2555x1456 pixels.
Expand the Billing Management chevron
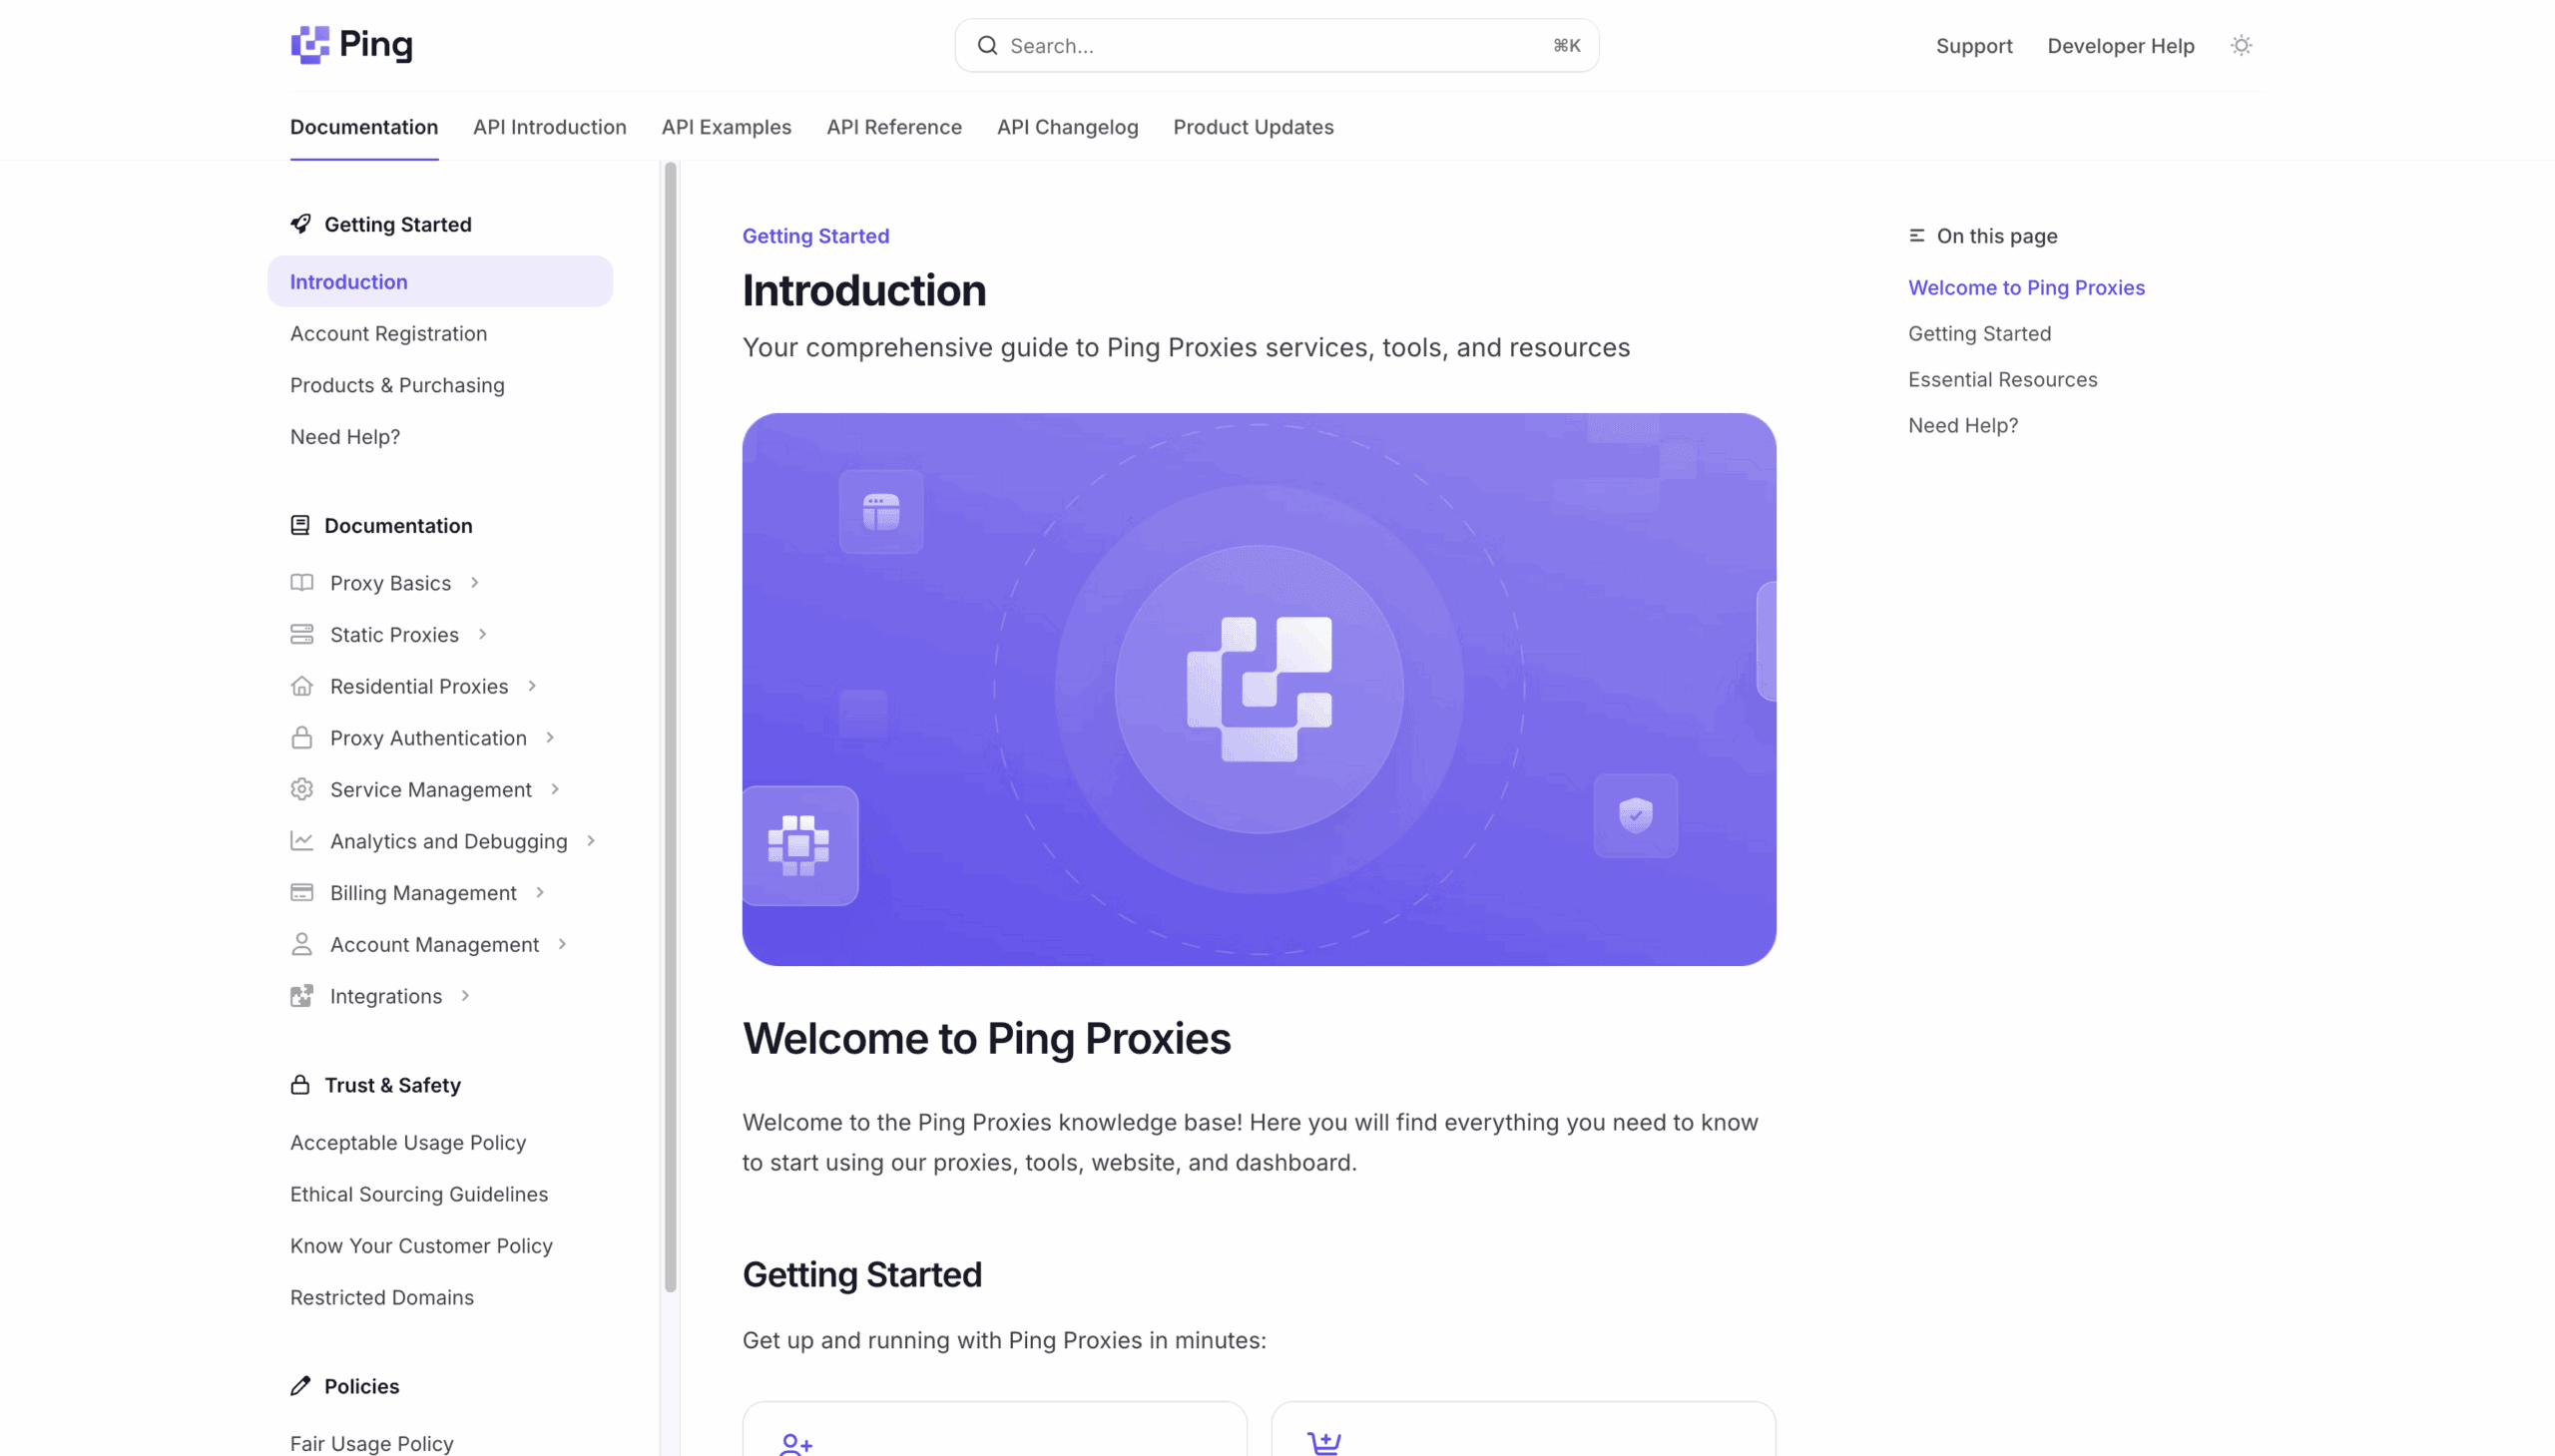point(540,893)
